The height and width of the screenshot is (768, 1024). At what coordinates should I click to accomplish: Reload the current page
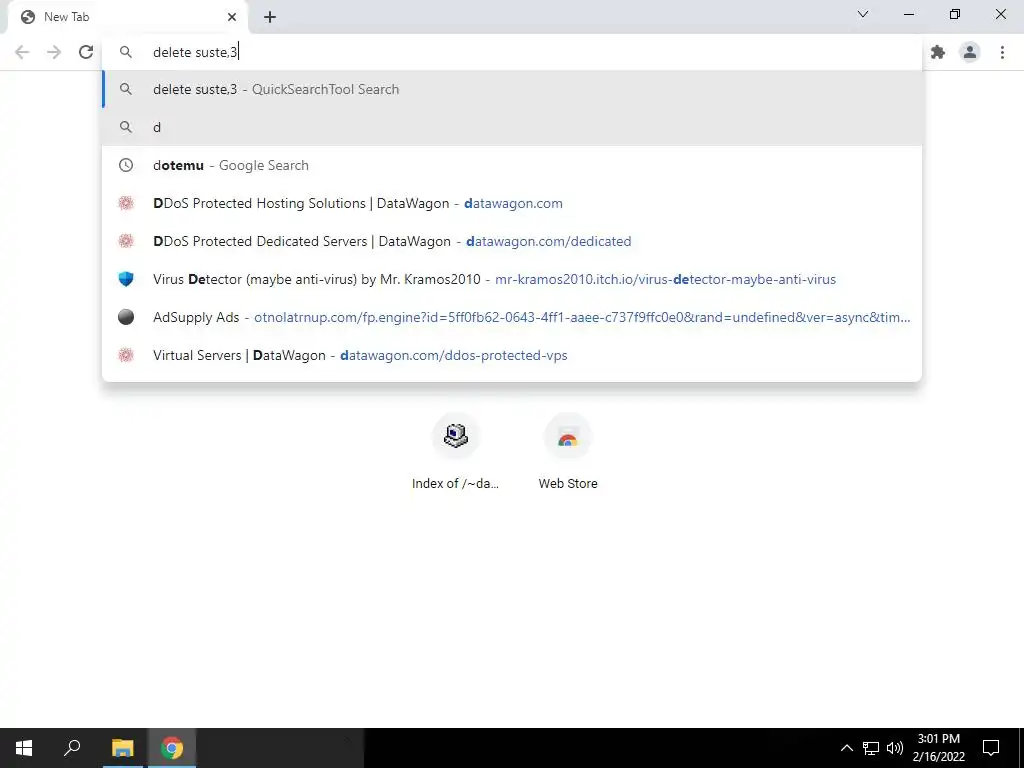(x=86, y=52)
